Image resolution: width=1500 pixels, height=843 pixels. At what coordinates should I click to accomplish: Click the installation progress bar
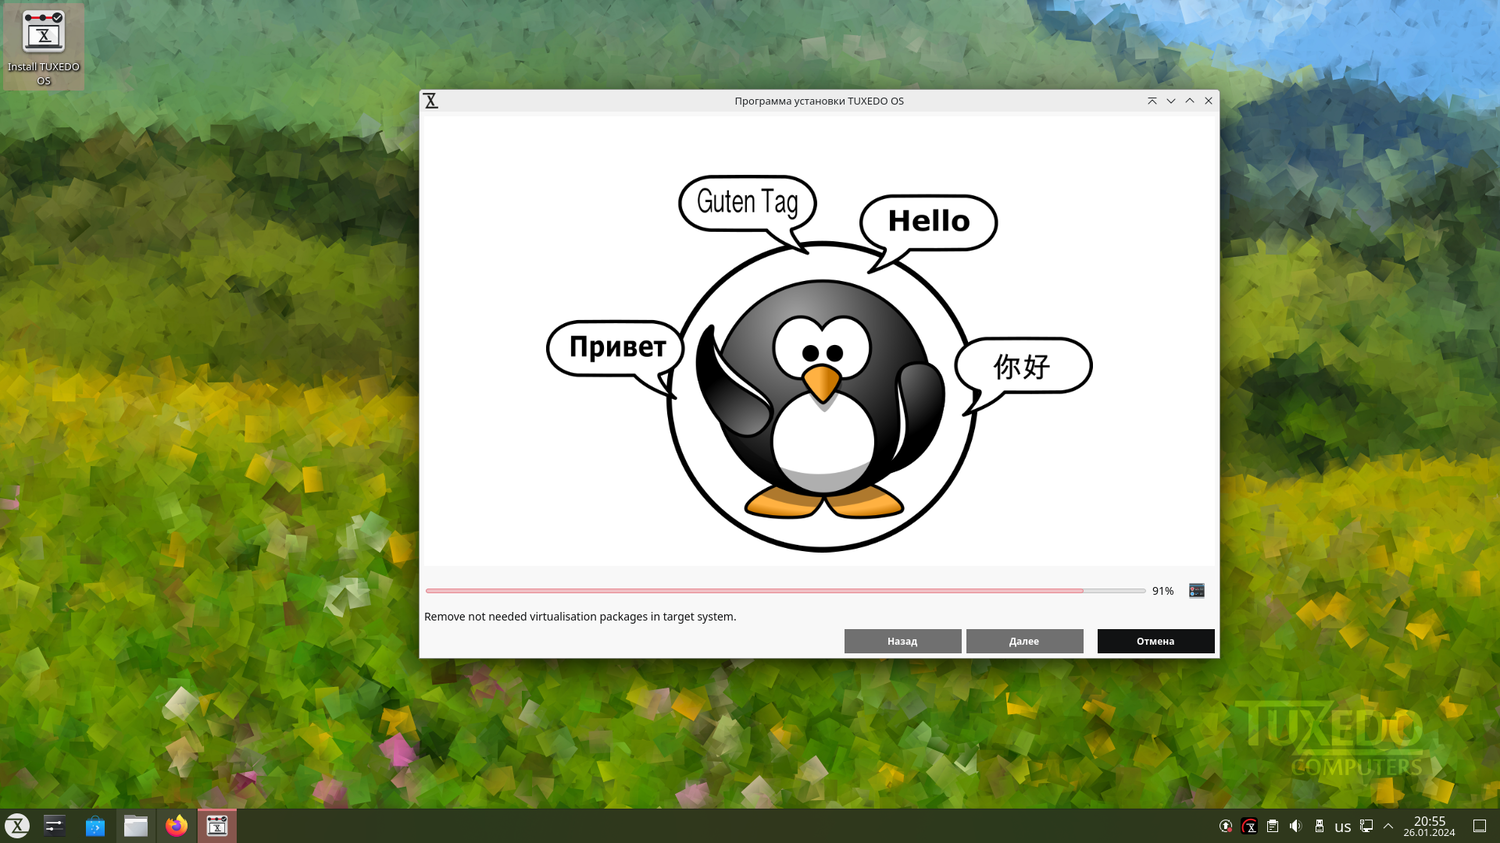pyautogui.click(x=785, y=591)
